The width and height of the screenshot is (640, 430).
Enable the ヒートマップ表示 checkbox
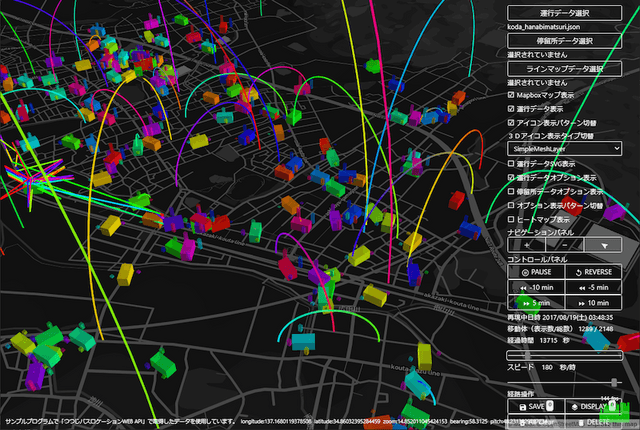pyautogui.click(x=512, y=218)
